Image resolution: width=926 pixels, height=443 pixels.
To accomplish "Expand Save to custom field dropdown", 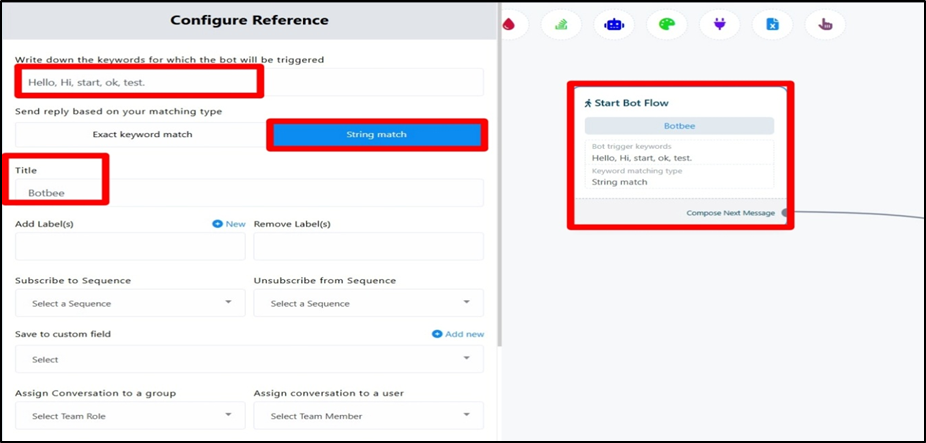I will (249, 359).
